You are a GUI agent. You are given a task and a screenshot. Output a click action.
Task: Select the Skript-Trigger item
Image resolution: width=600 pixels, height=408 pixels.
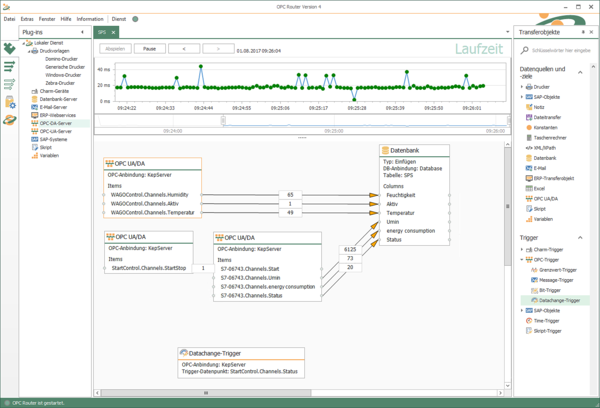544,331
